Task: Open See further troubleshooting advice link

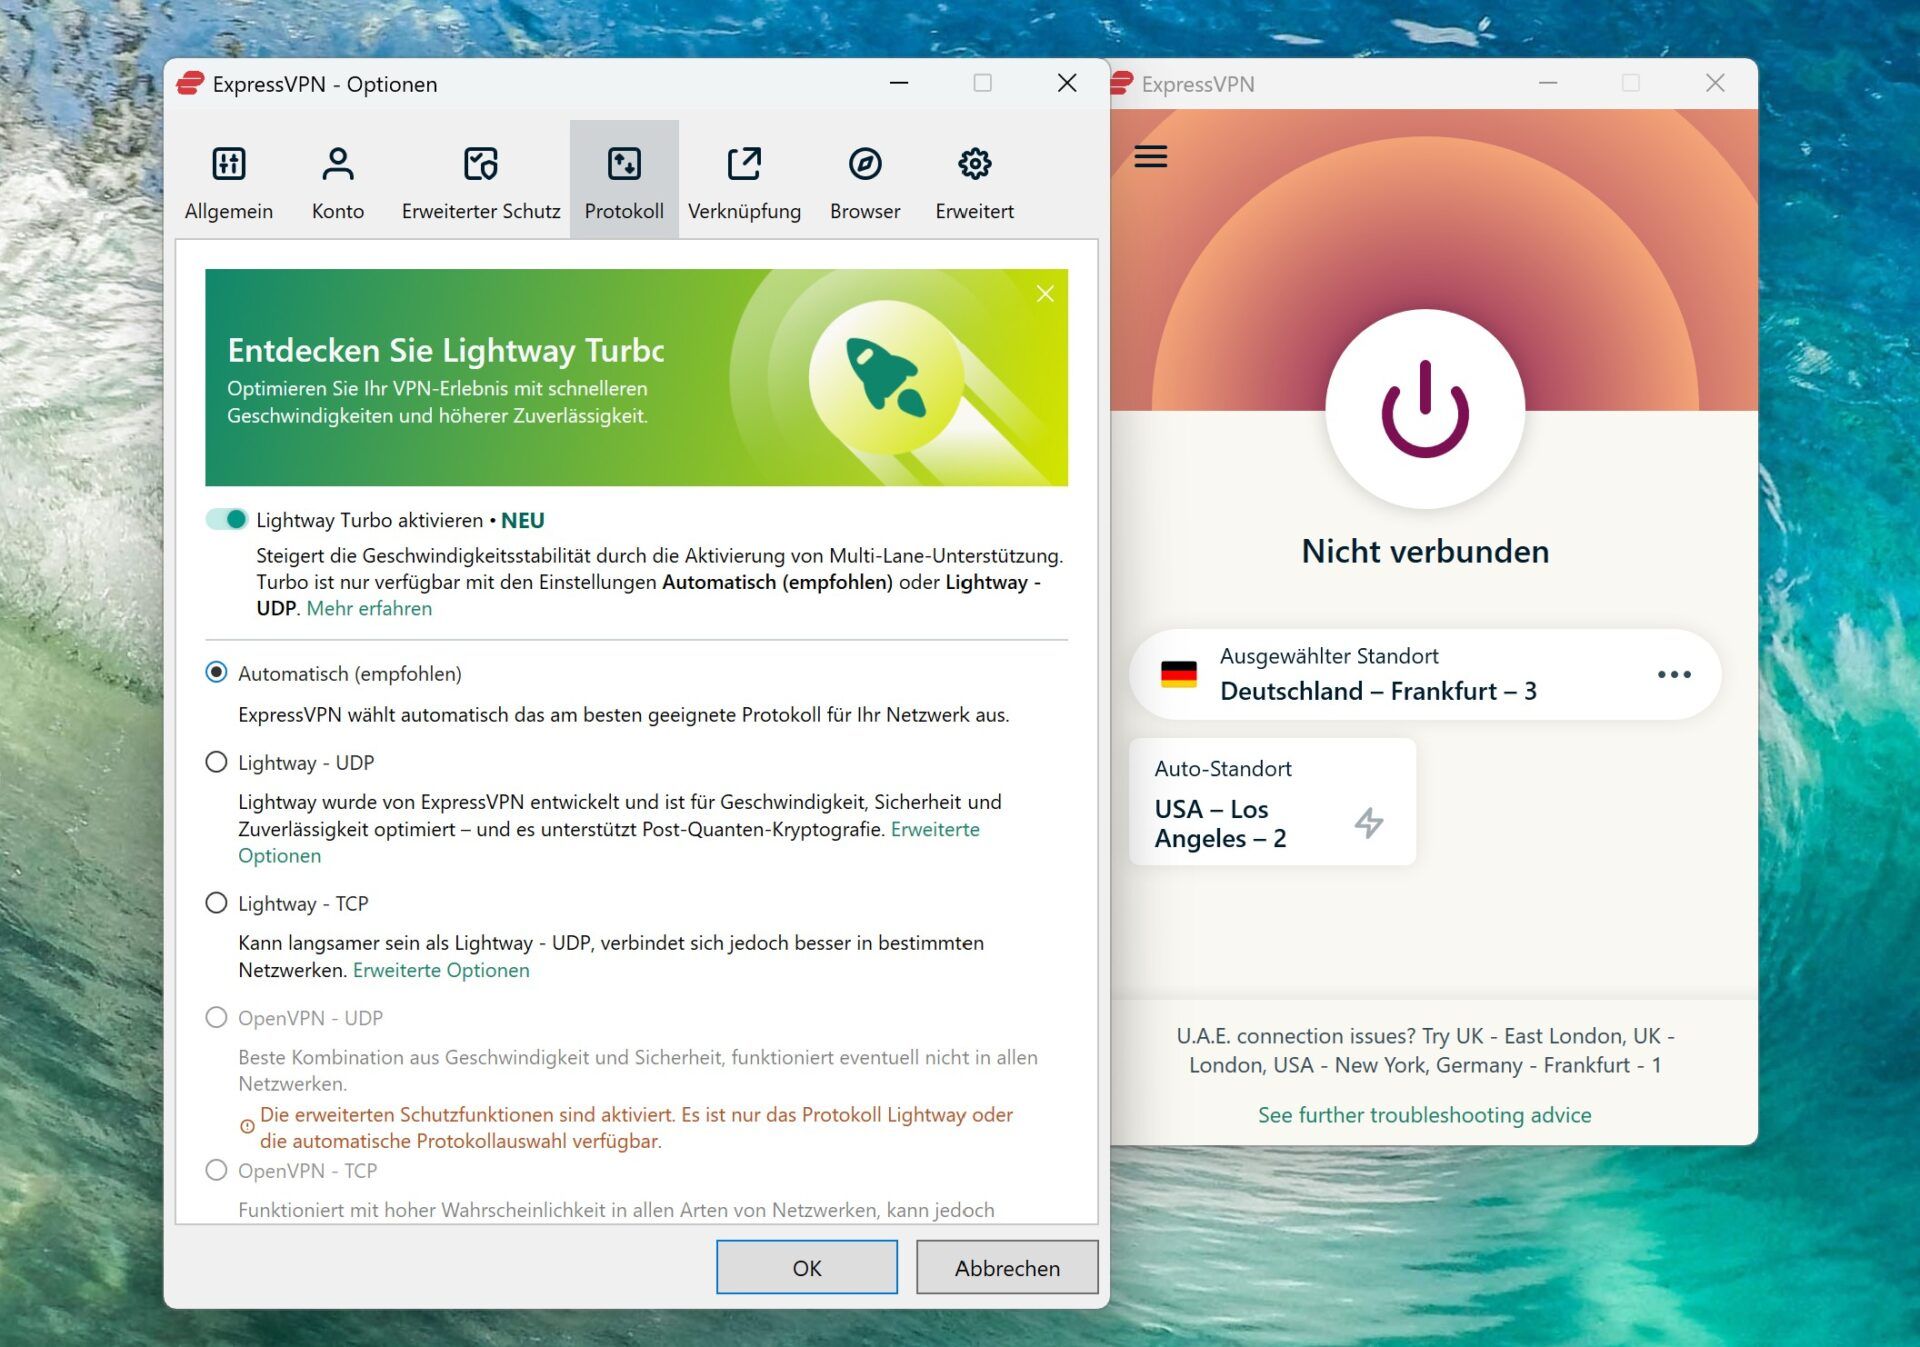Action: click(1424, 1115)
